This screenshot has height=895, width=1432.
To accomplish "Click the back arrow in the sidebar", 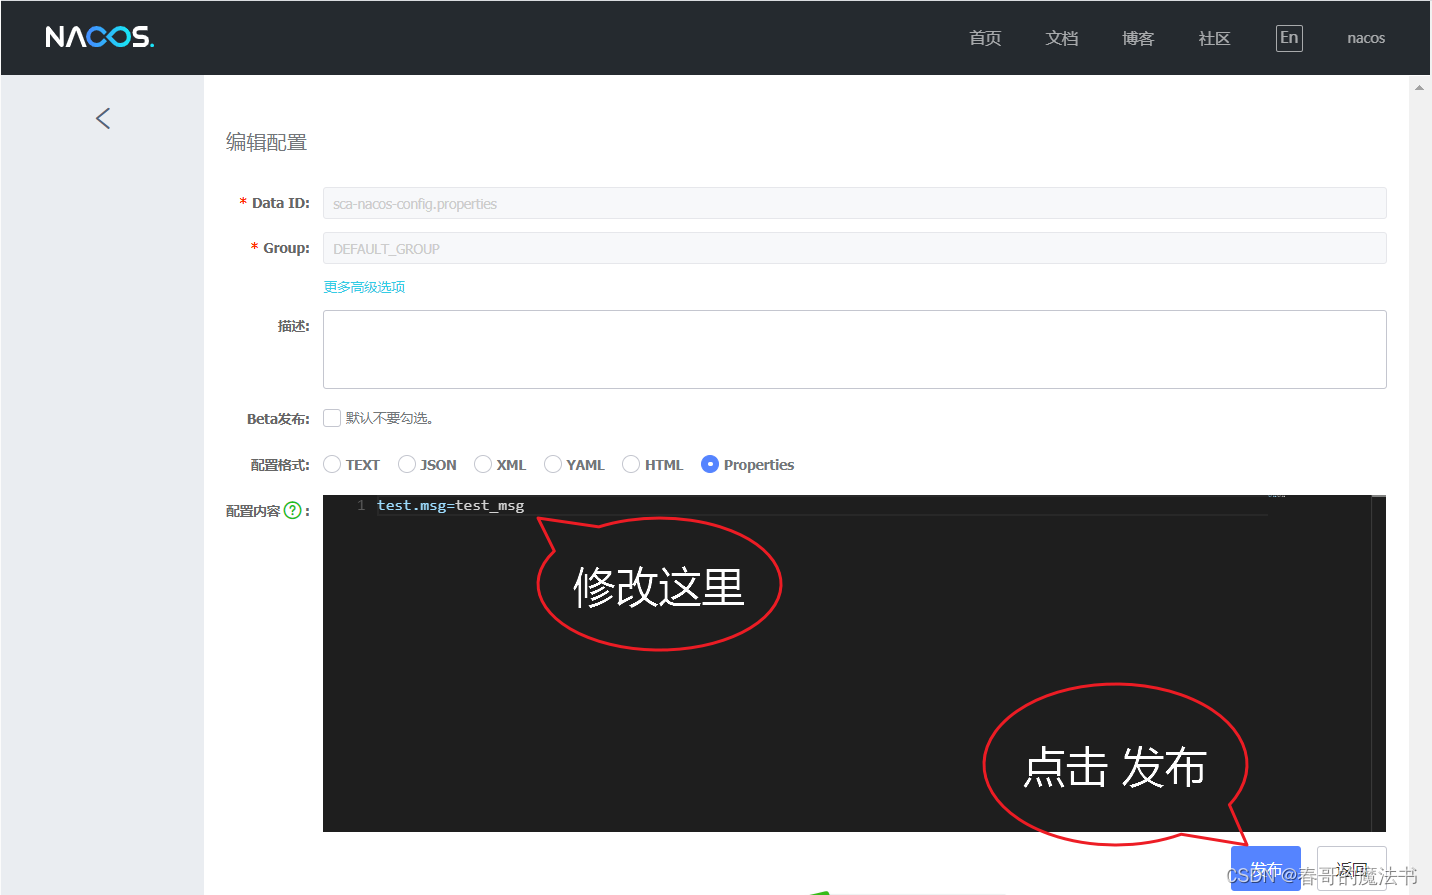I will pyautogui.click(x=102, y=118).
